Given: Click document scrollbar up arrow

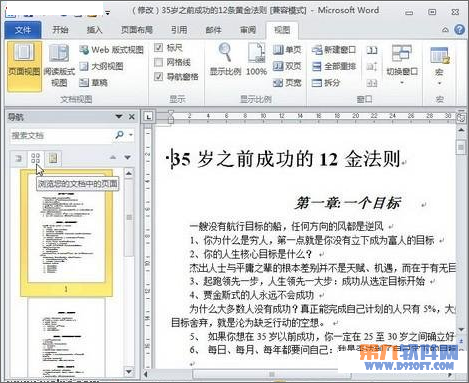Looking at the screenshot, I should pyautogui.click(x=461, y=130).
